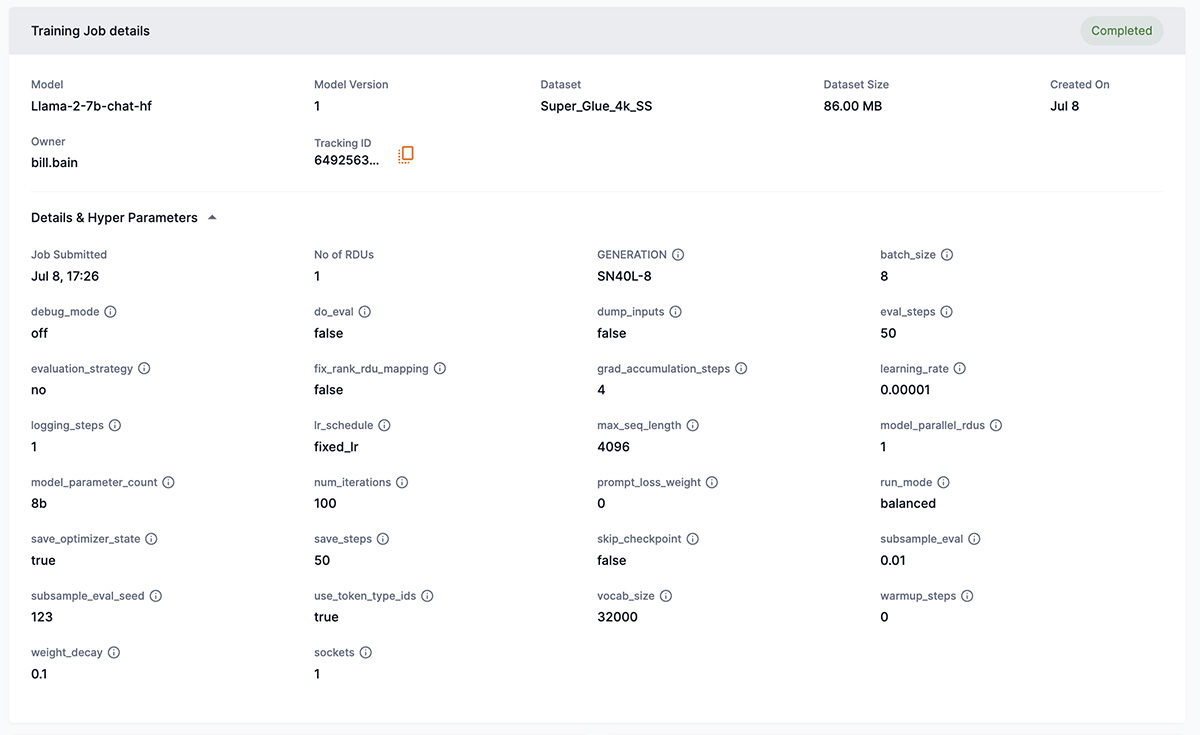The image size is (1200, 735).
Task: Click info icon next to batch_size
Action: click(x=947, y=255)
